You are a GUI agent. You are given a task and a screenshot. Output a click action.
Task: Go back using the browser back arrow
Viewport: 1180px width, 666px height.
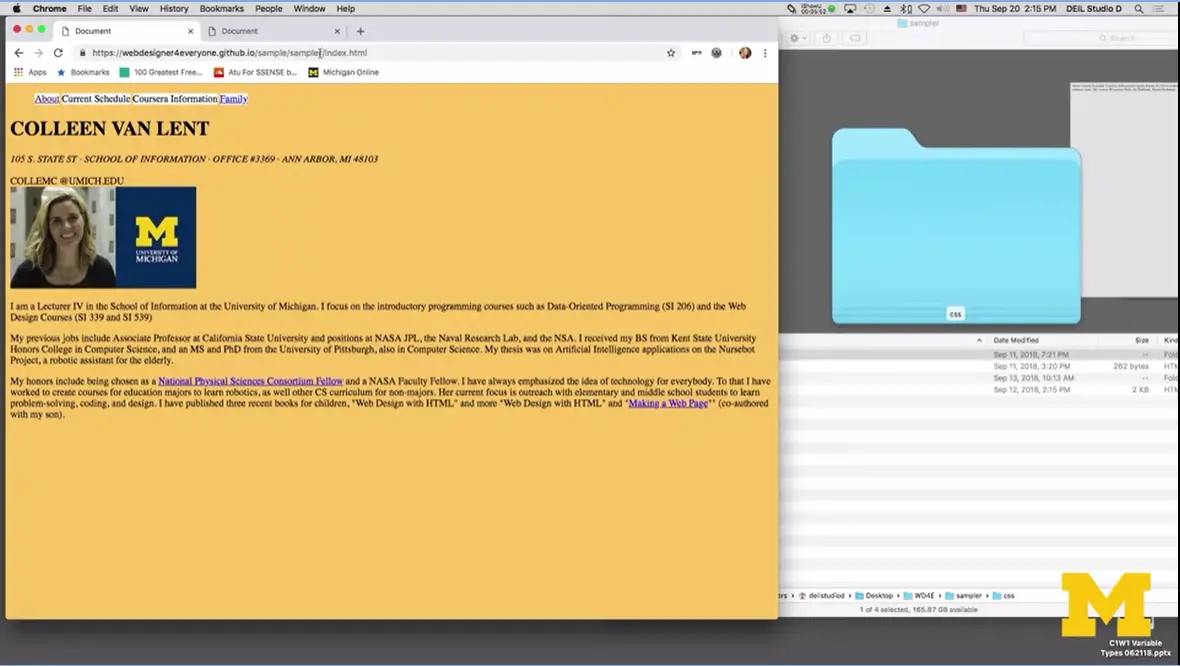point(18,52)
